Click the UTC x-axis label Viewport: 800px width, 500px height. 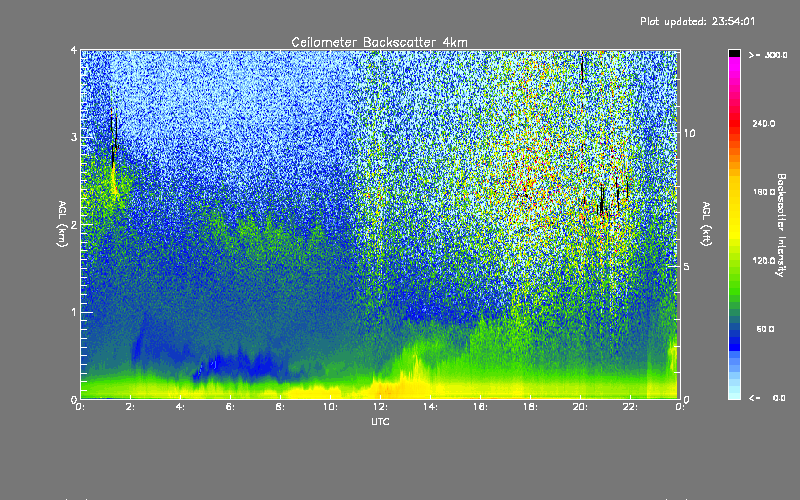point(380,421)
